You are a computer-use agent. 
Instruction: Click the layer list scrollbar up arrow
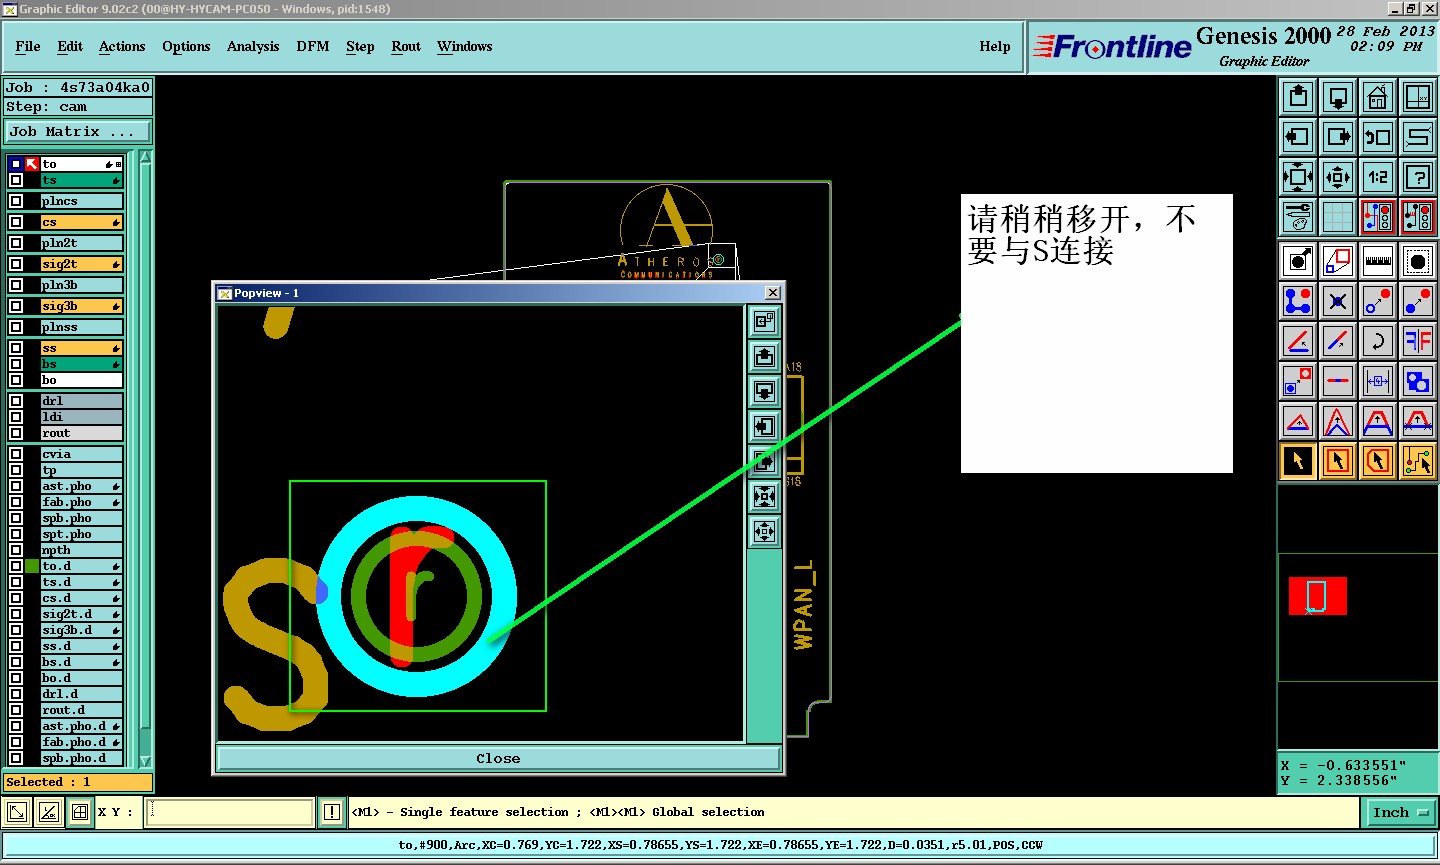click(x=145, y=157)
